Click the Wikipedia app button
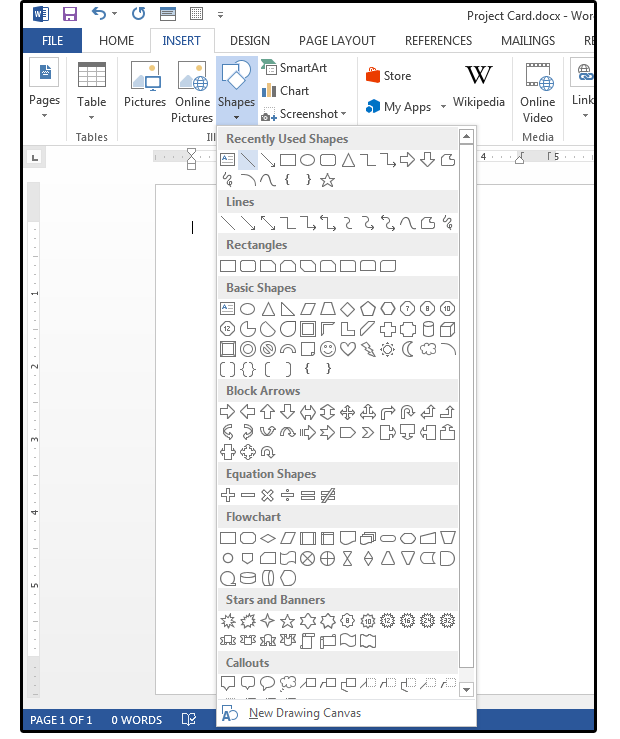 pos(479,86)
